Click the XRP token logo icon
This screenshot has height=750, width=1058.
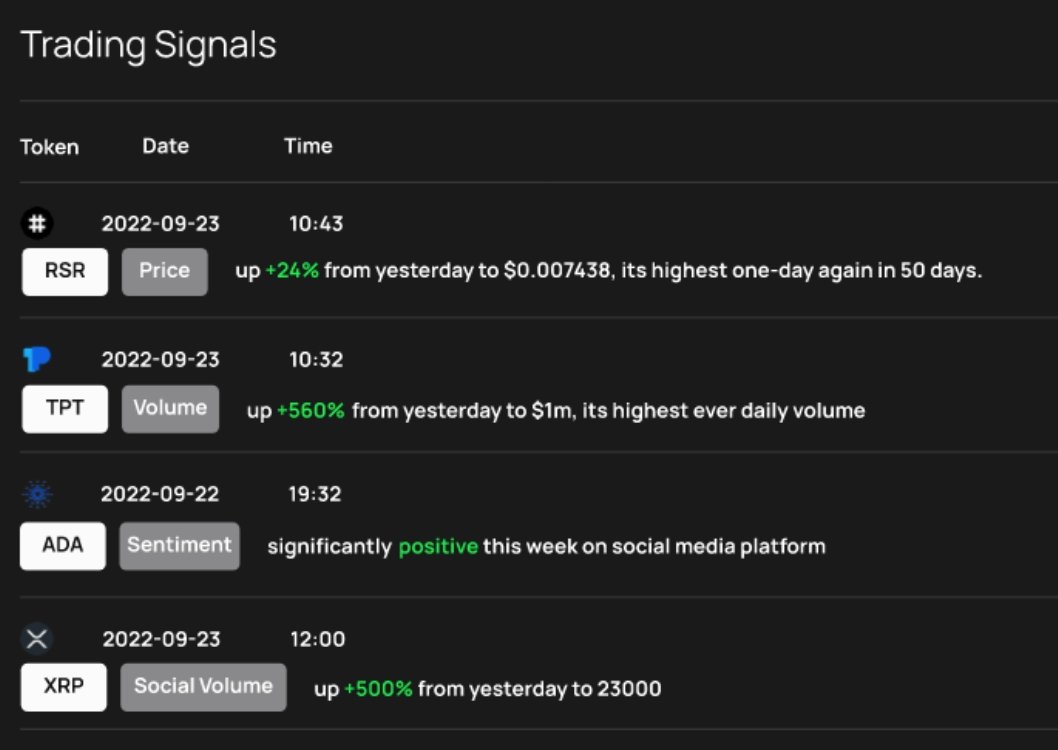coord(37,639)
